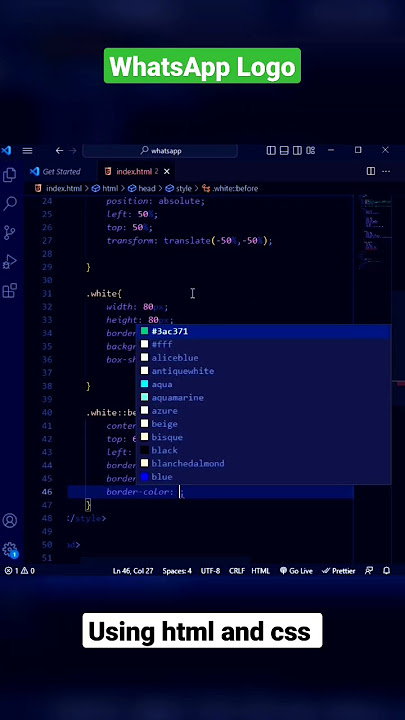This screenshot has height=720, width=405.
Task: Open the feedback icon in status bar
Action: pos(369,571)
